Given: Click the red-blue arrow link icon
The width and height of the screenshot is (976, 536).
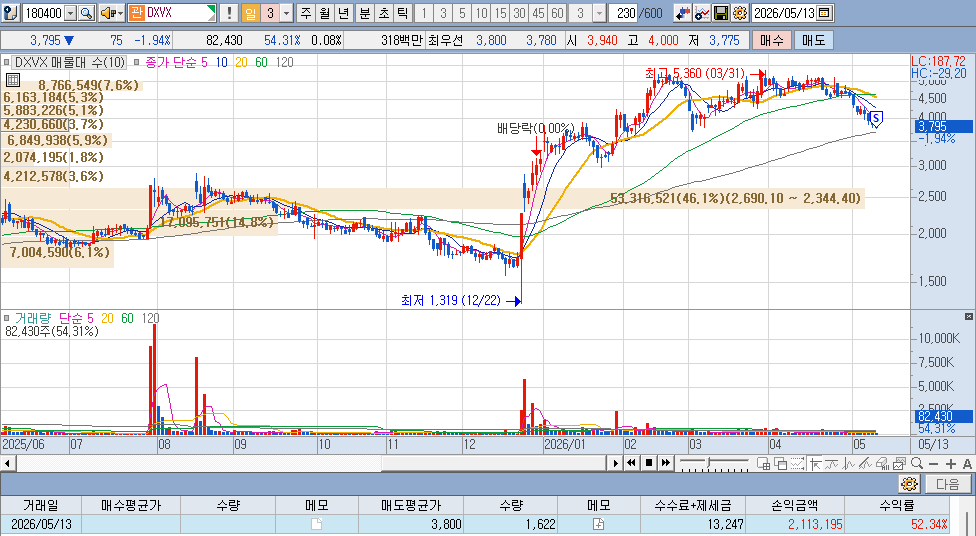Looking at the screenshot, I should click(683, 12).
